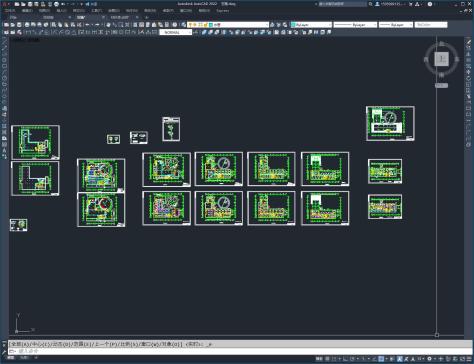The width and height of the screenshot is (474, 364).
Task: Click the New drawing icon in Standard toolbar
Action: tap(6, 25)
